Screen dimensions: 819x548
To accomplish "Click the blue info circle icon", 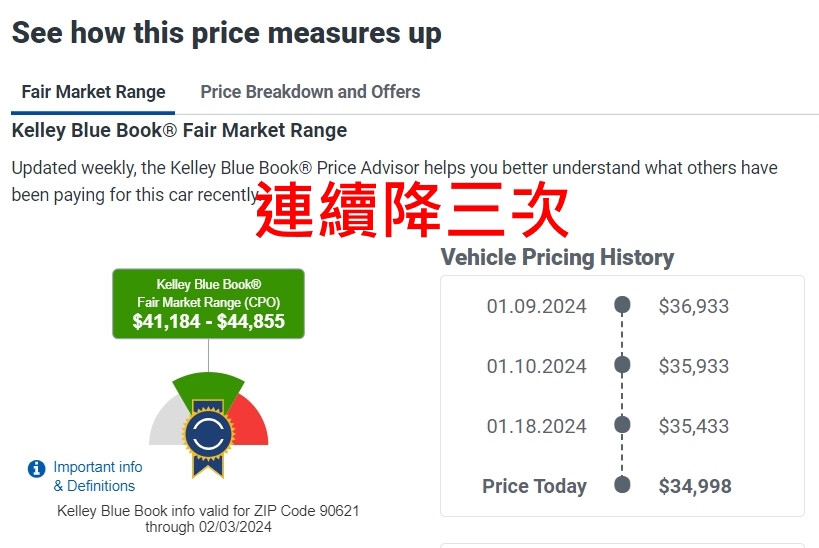I will click(x=36, y=468).
